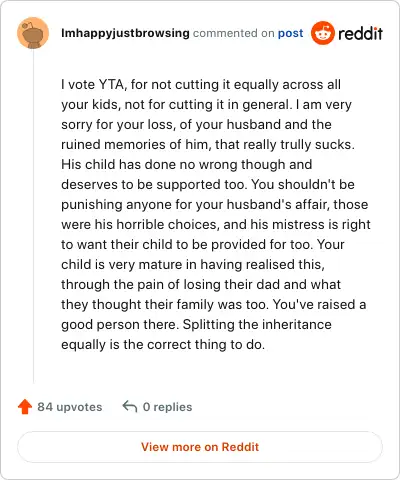
Task: Collapse the comment via vertical thread line
Action: [33, 216]
